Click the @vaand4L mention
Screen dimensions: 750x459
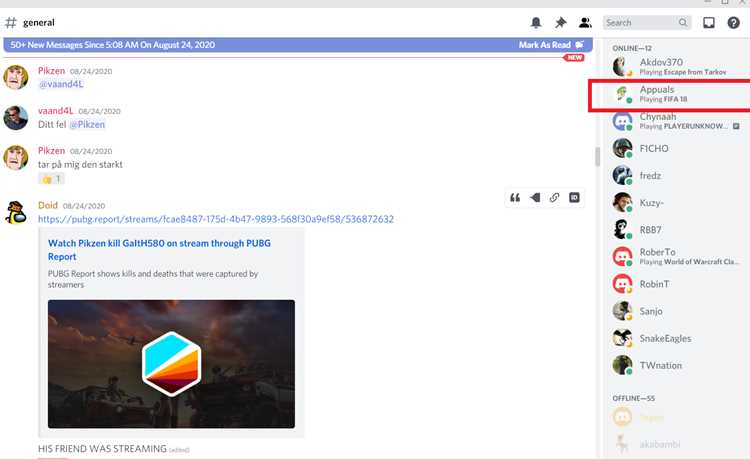click(61, 84)
